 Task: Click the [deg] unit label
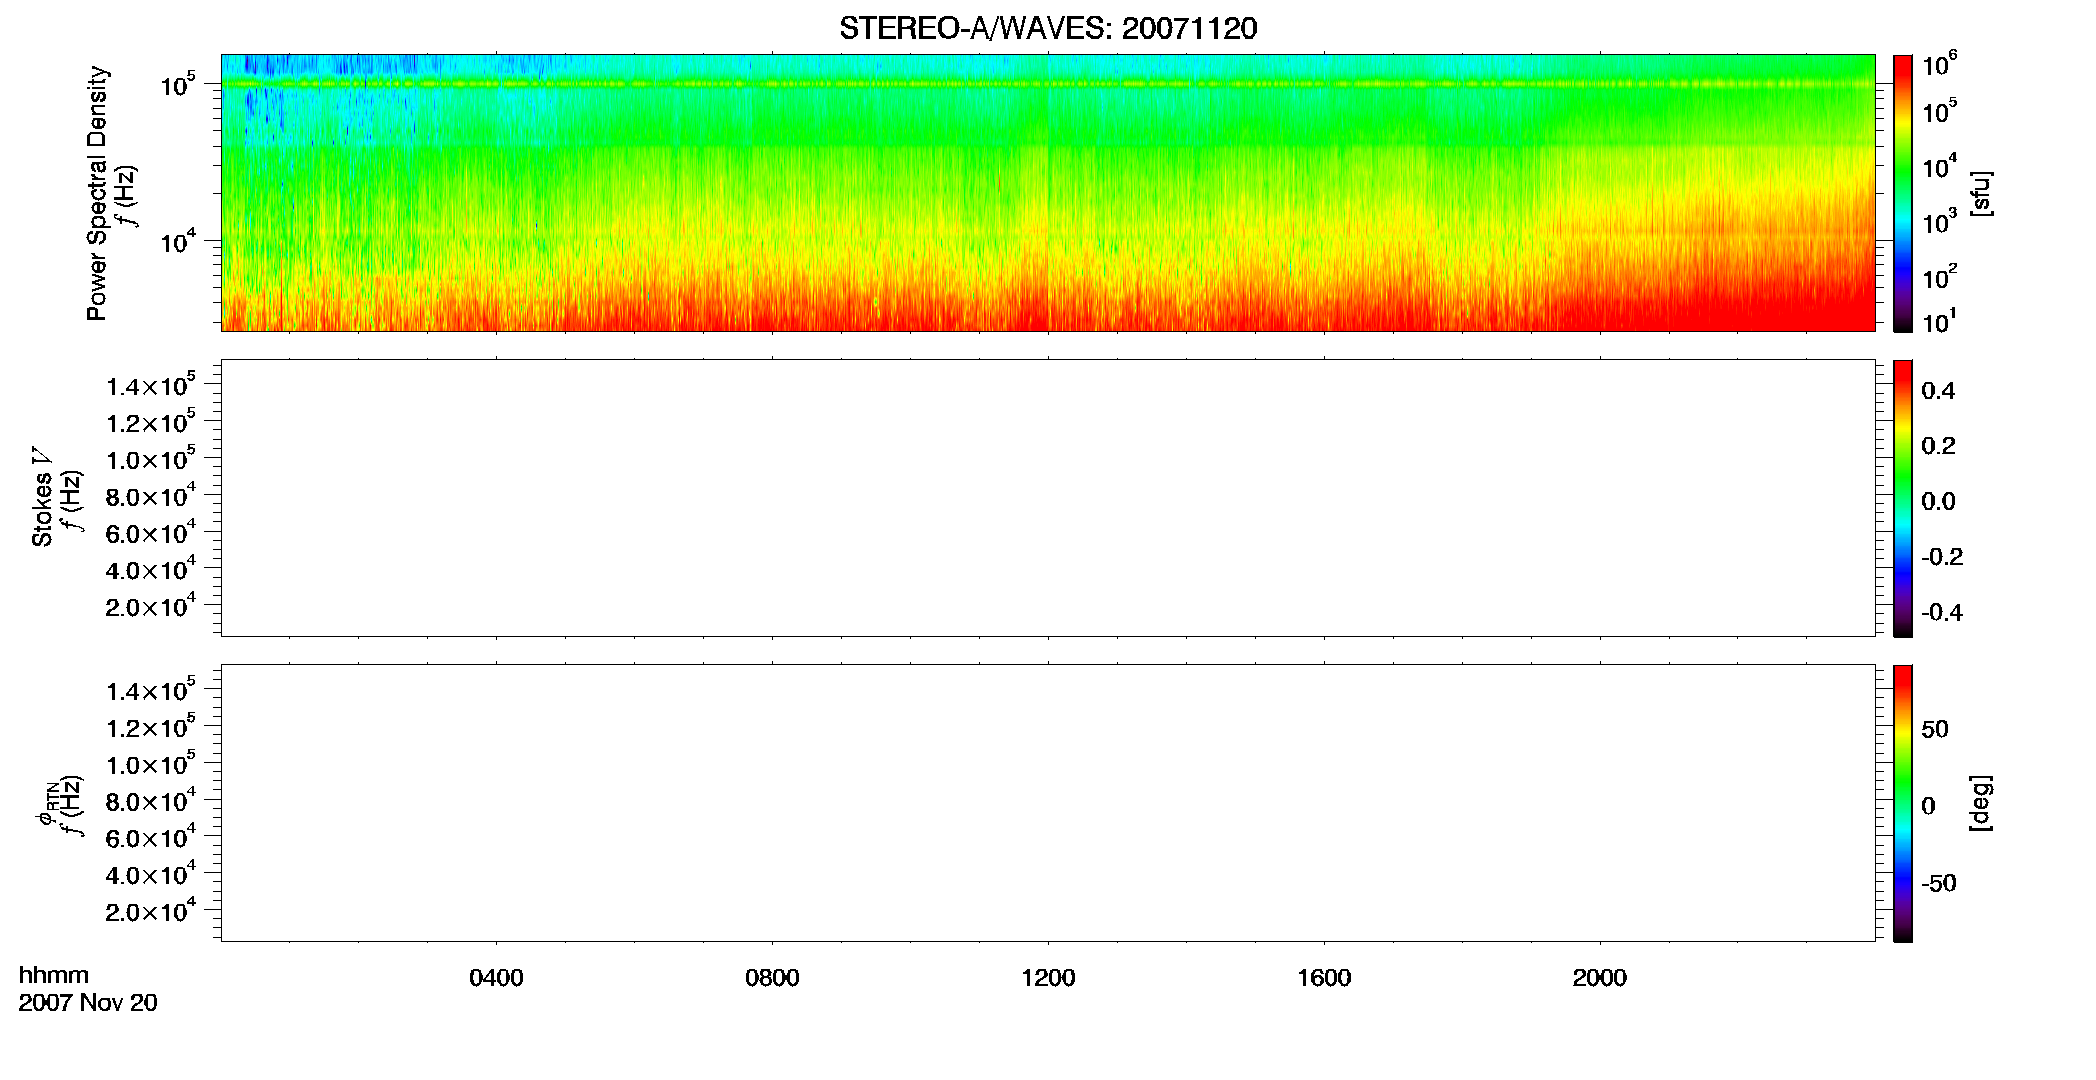(1982, 803)
